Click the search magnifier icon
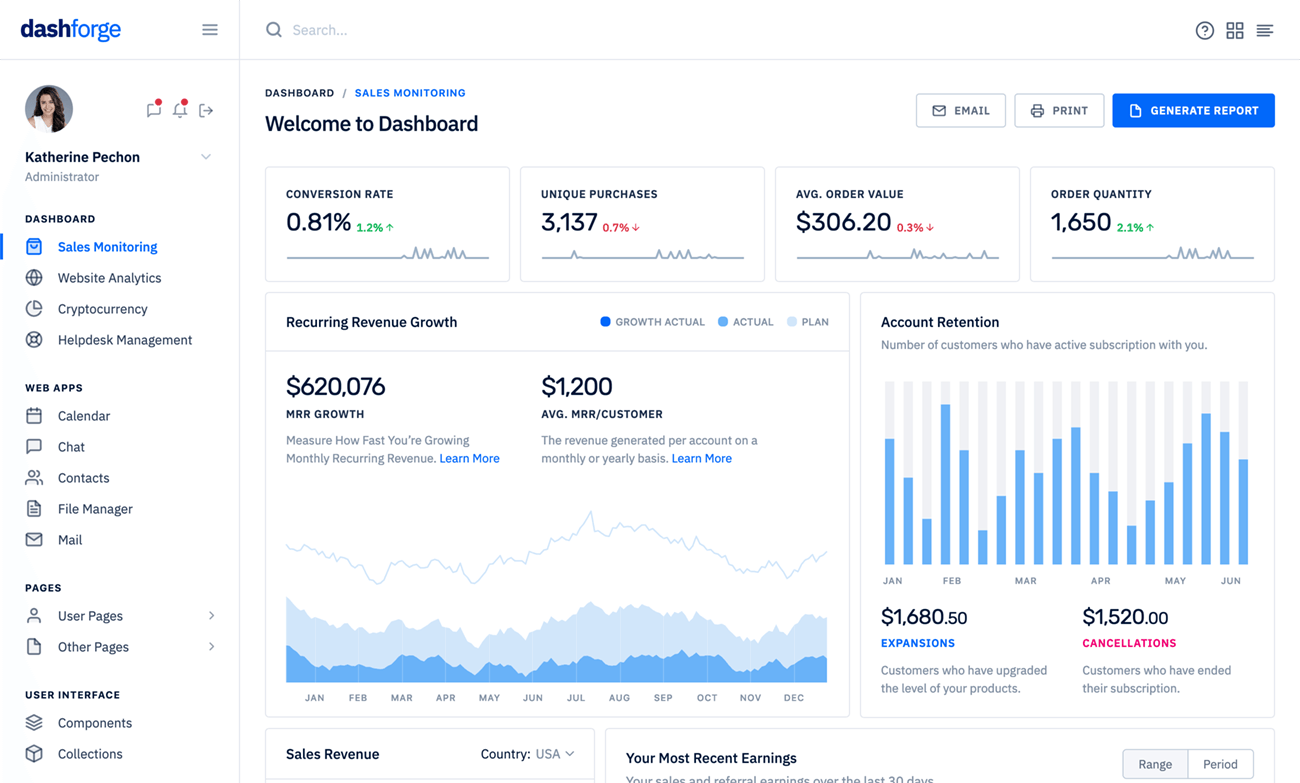This screenshot has width=1300, height=783. click(273, 30)
